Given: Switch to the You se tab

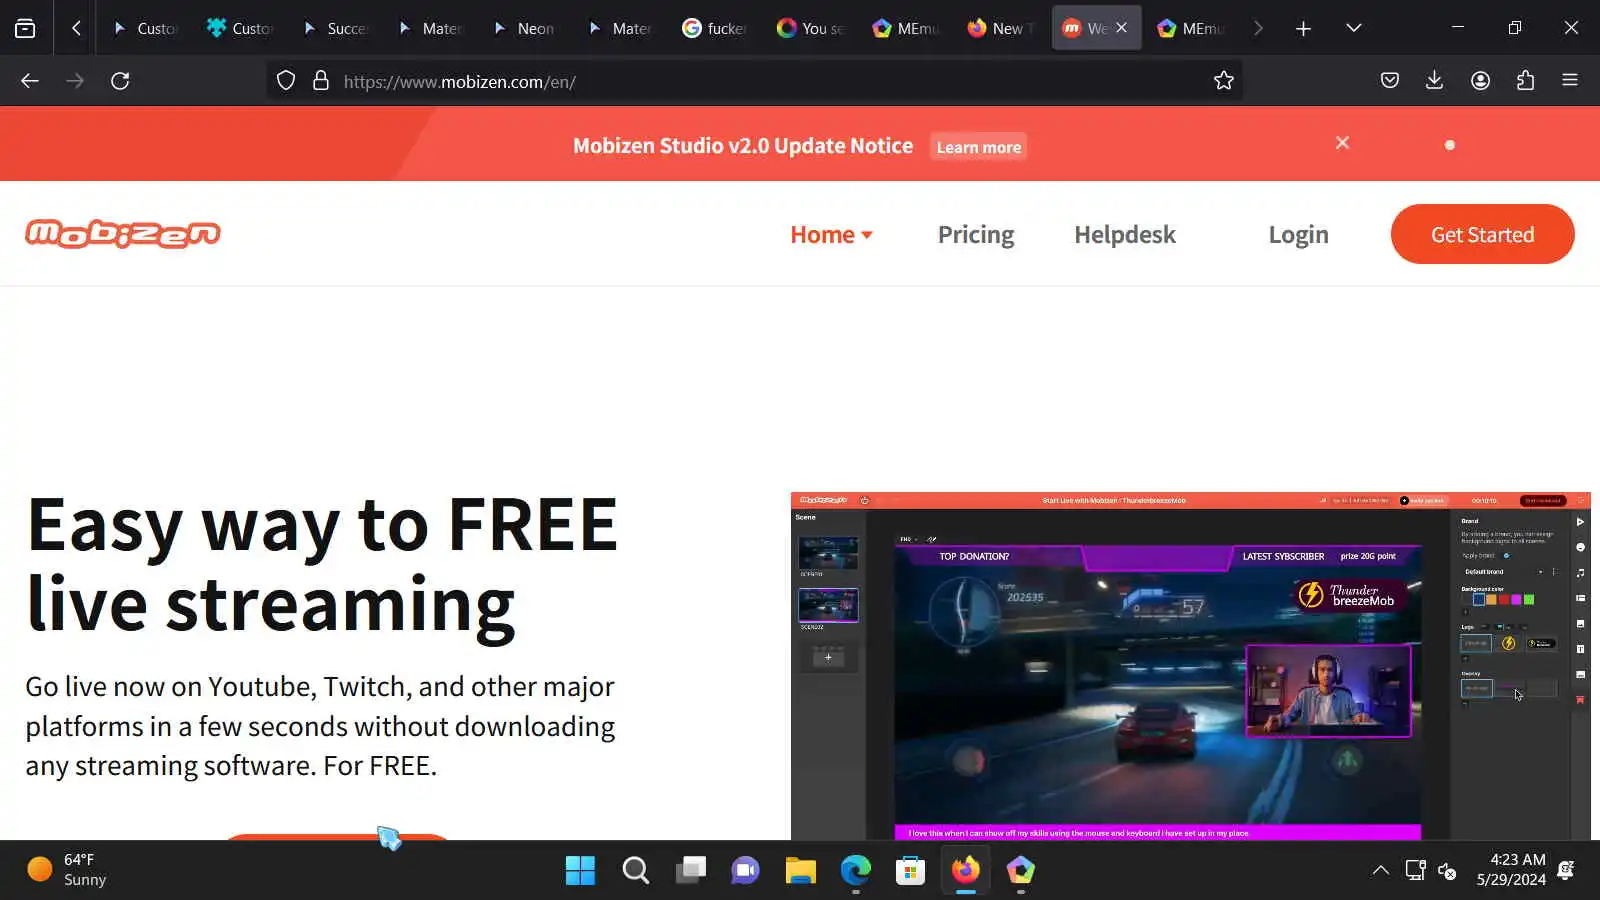Looking at the screenshot, I should coord(811,28).
